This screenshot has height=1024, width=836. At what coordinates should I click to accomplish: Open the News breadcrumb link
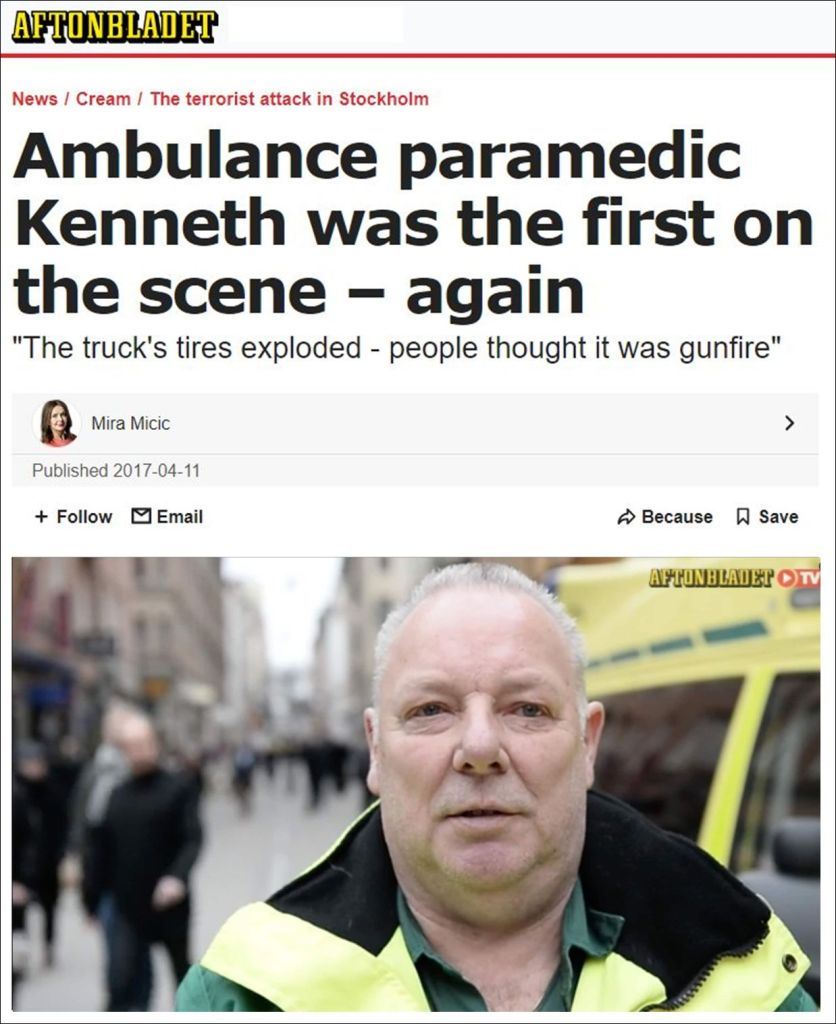click(35, 99)
